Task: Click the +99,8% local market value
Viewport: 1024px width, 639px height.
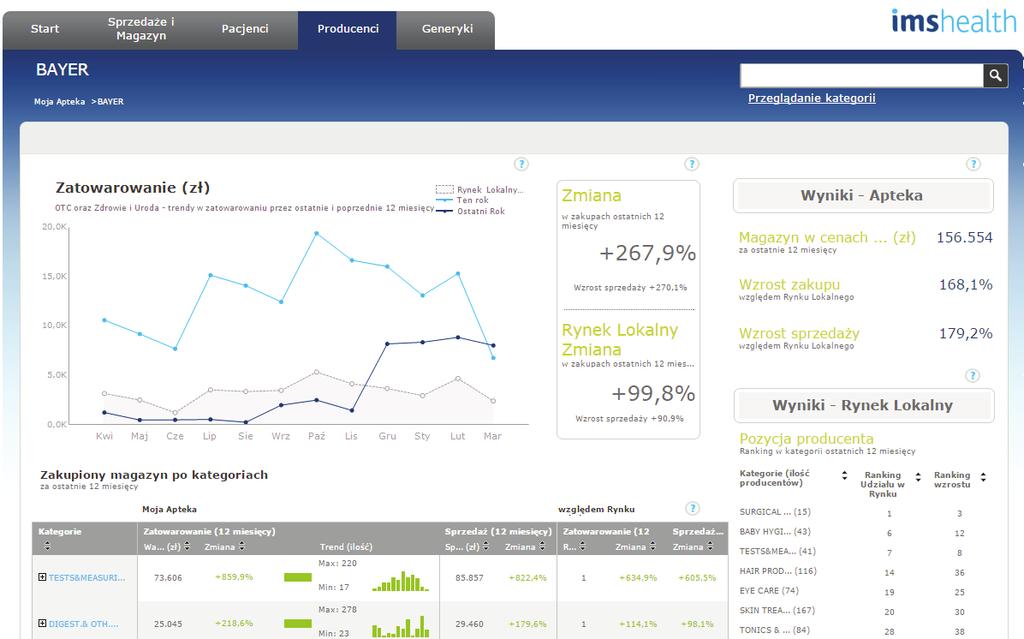Action: tap(653, 393)
